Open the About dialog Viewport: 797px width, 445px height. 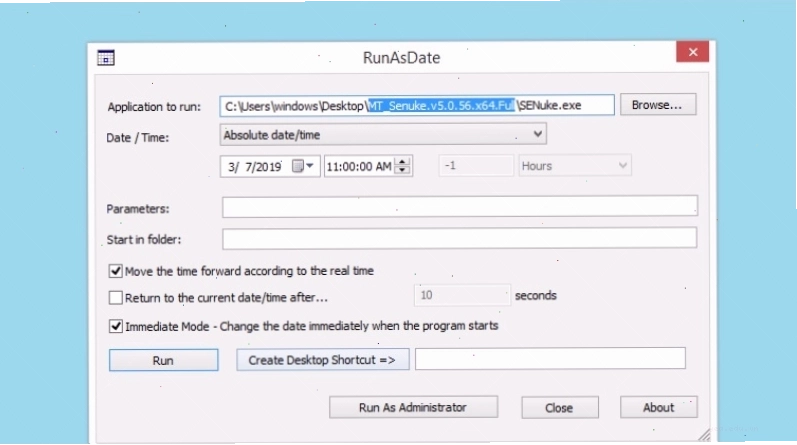click(659, 407)
